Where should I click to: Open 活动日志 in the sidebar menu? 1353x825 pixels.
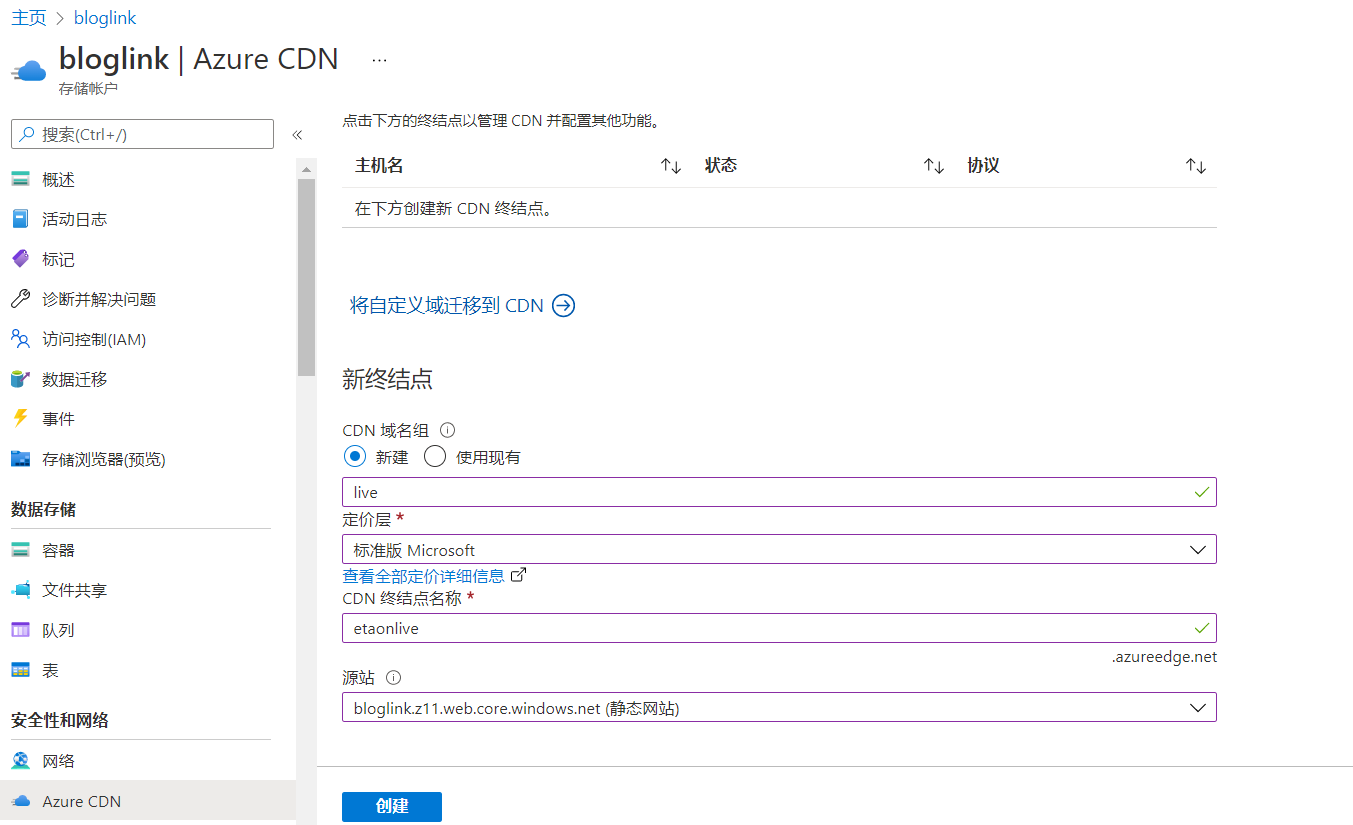[x=75, y=219]
